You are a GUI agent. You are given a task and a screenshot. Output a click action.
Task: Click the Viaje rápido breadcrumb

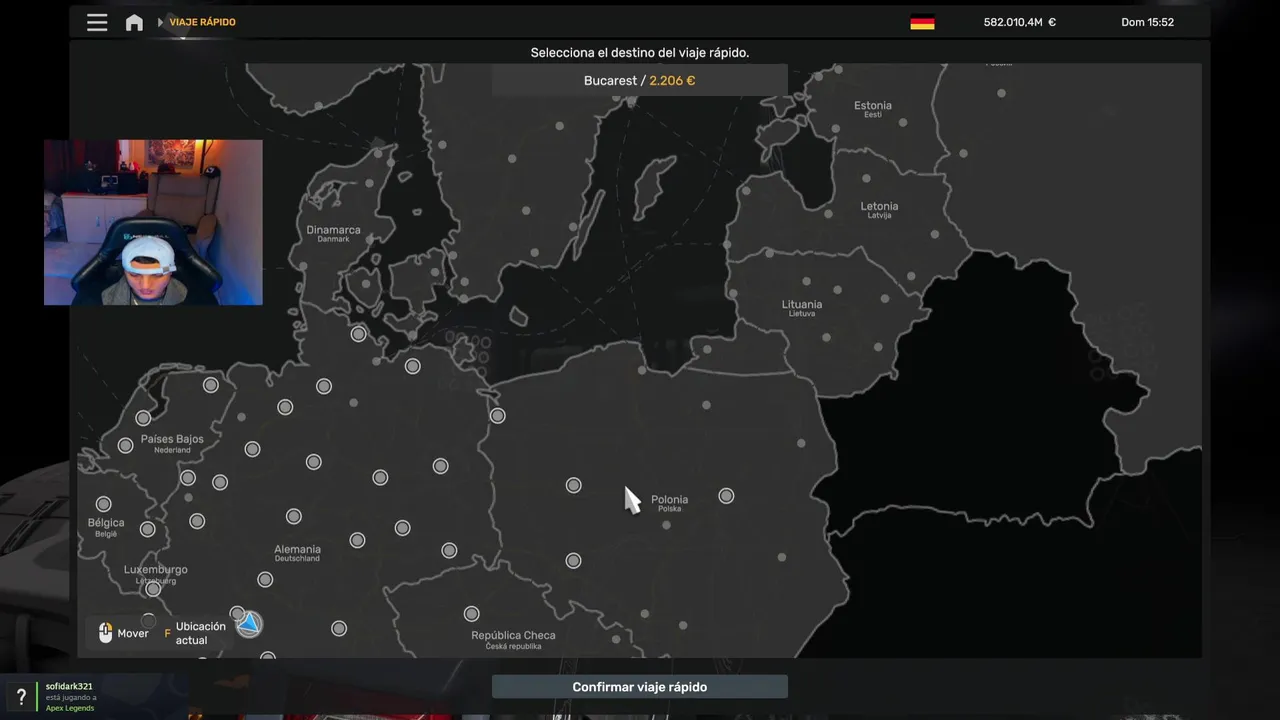[x=203, y=22]
